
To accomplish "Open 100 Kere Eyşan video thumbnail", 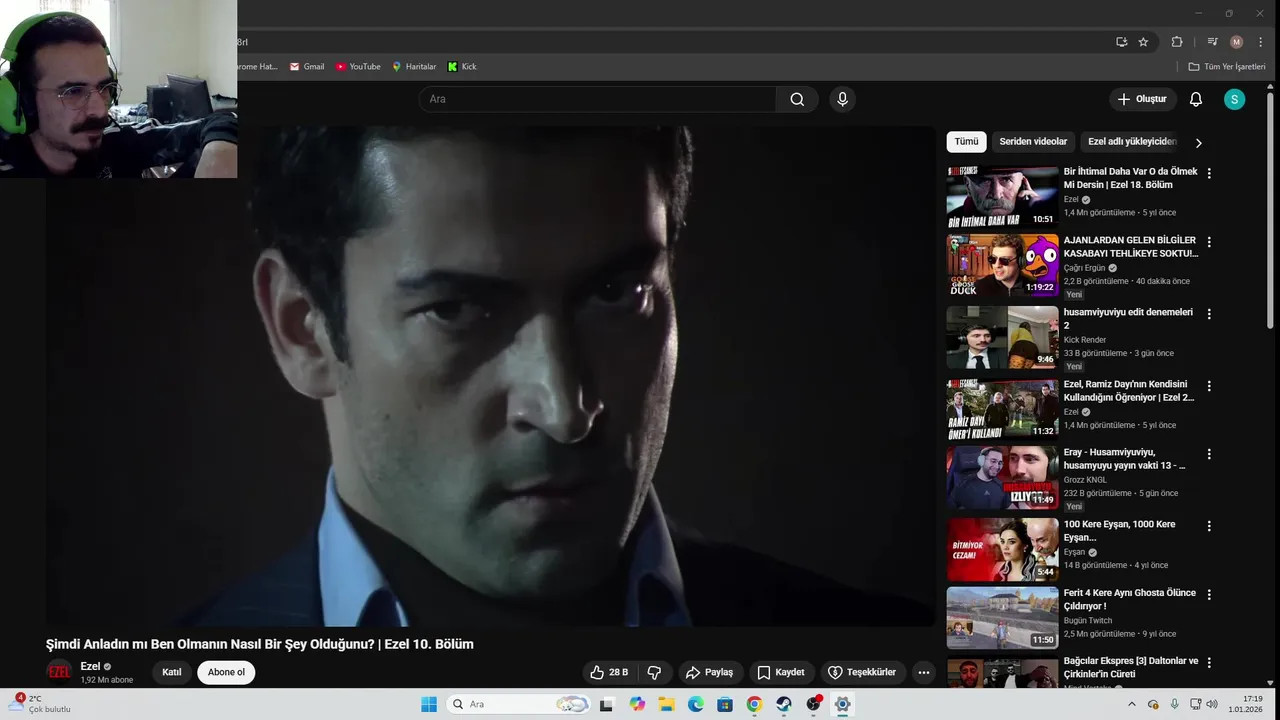I will coord(1002,549).
